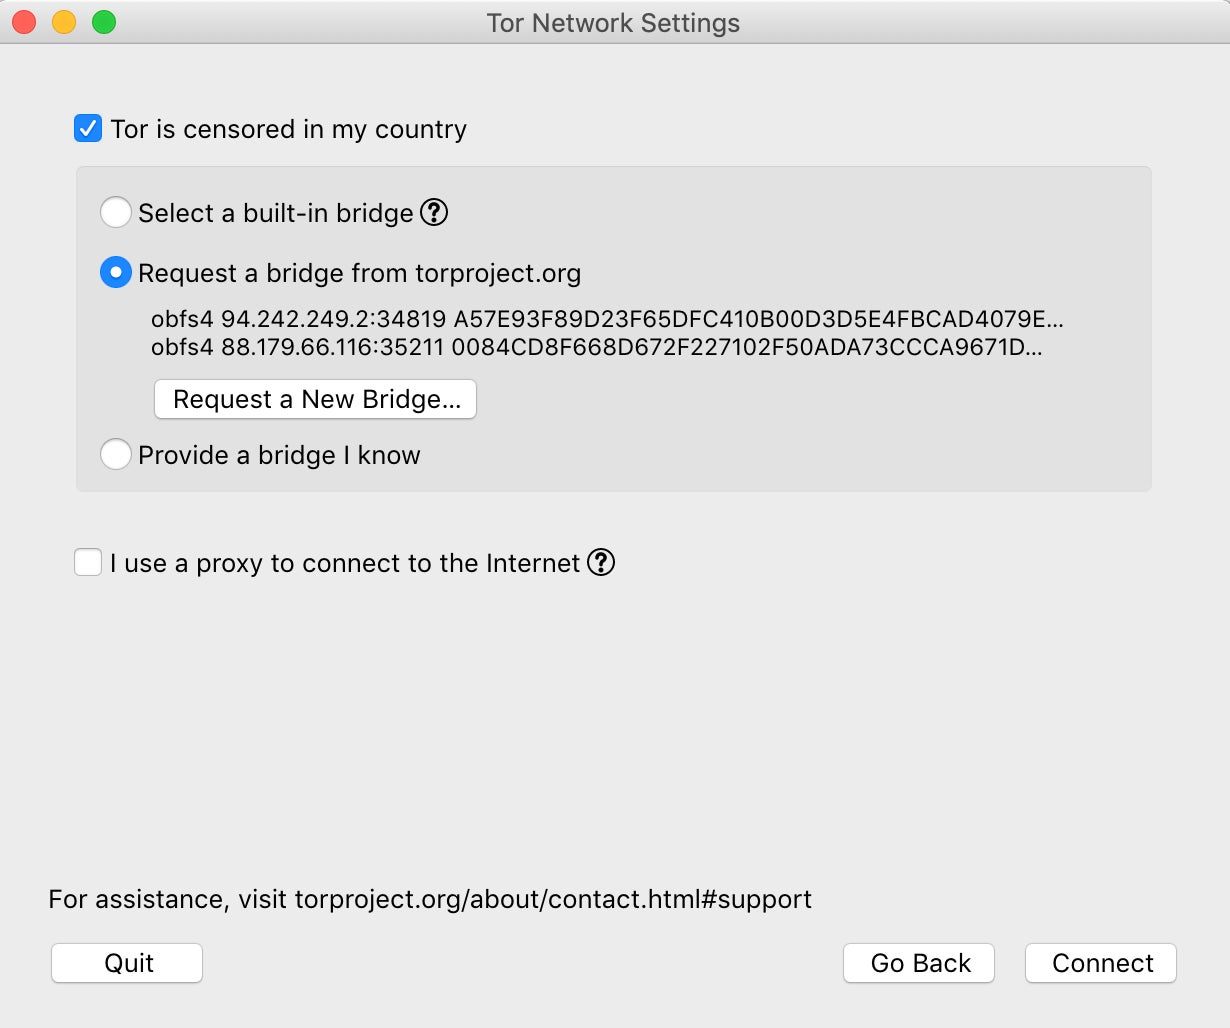1230x1028 pixels.
Task: Click the obfs4 88.179.66.116 bridge line
Action: (x=597, y=348)
